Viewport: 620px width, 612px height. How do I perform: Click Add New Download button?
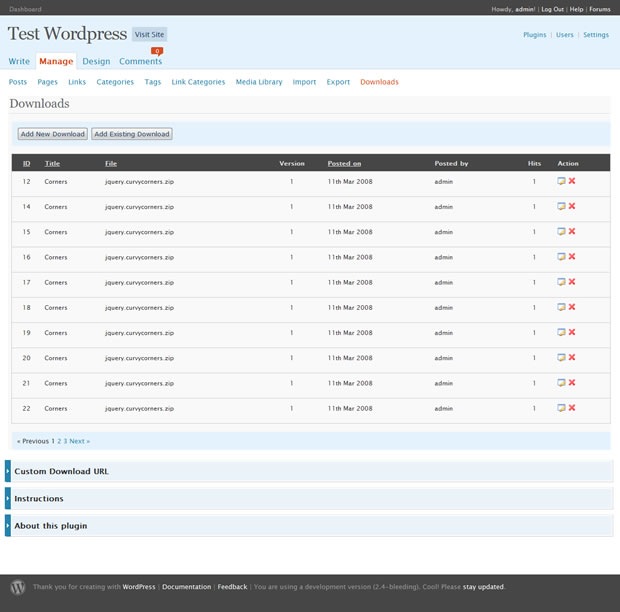coord(53,134)
